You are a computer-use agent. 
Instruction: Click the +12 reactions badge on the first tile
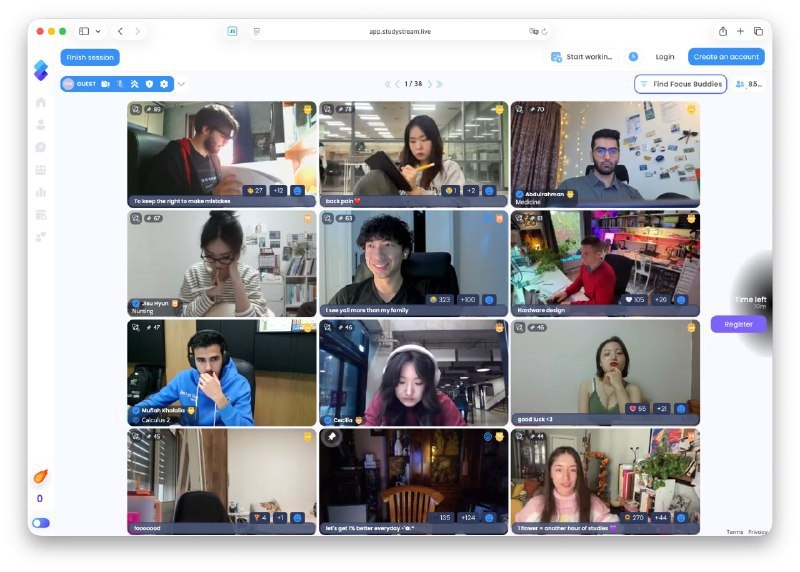pyautogui.click(x=278, y=190)
